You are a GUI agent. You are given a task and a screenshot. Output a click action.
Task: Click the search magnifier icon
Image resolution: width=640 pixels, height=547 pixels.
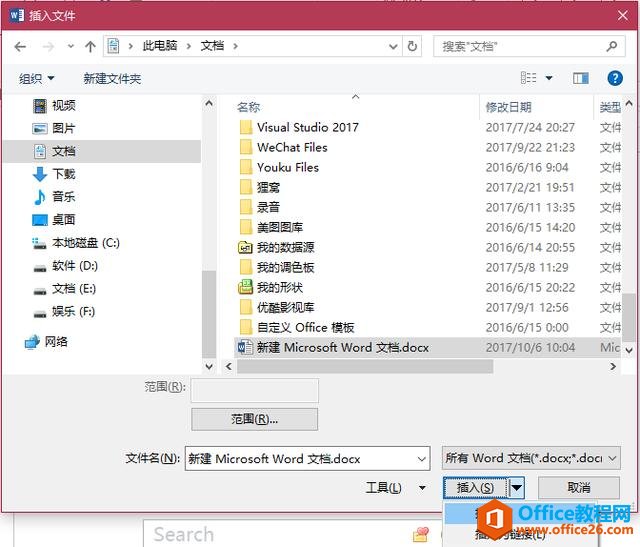(611, 46)
